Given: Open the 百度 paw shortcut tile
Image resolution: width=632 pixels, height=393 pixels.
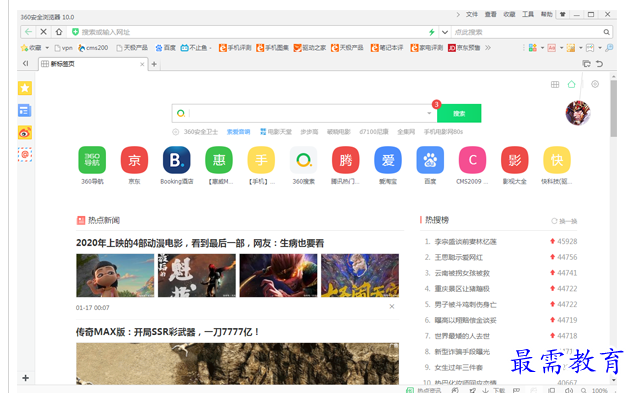Looking at the screenshot, I should 430,160.
